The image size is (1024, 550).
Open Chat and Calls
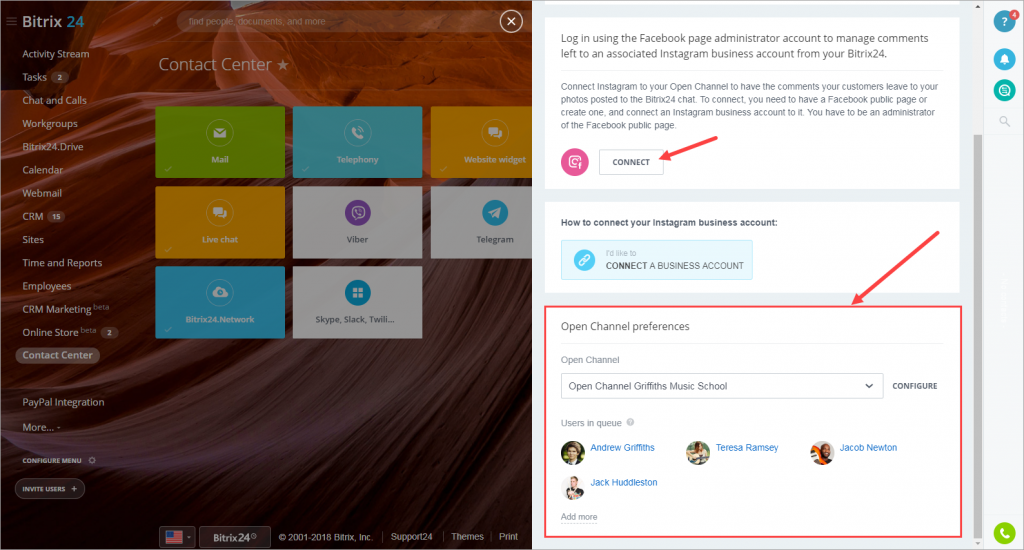click(x=54, y=101)
